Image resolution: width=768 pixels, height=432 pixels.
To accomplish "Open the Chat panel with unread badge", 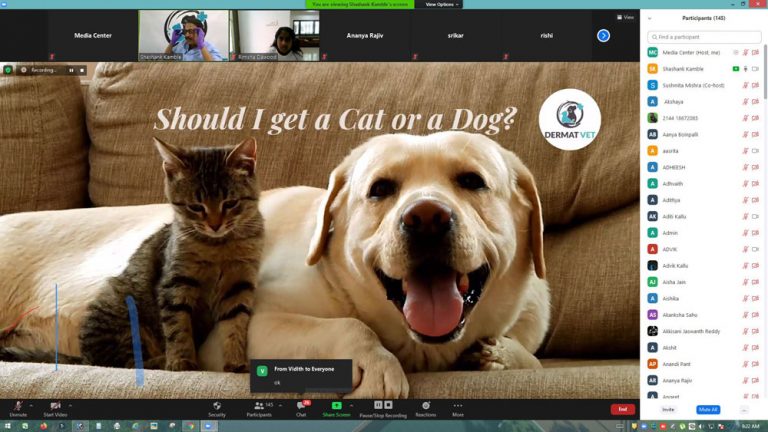I will pyautogui.click(x=301, y=408).
